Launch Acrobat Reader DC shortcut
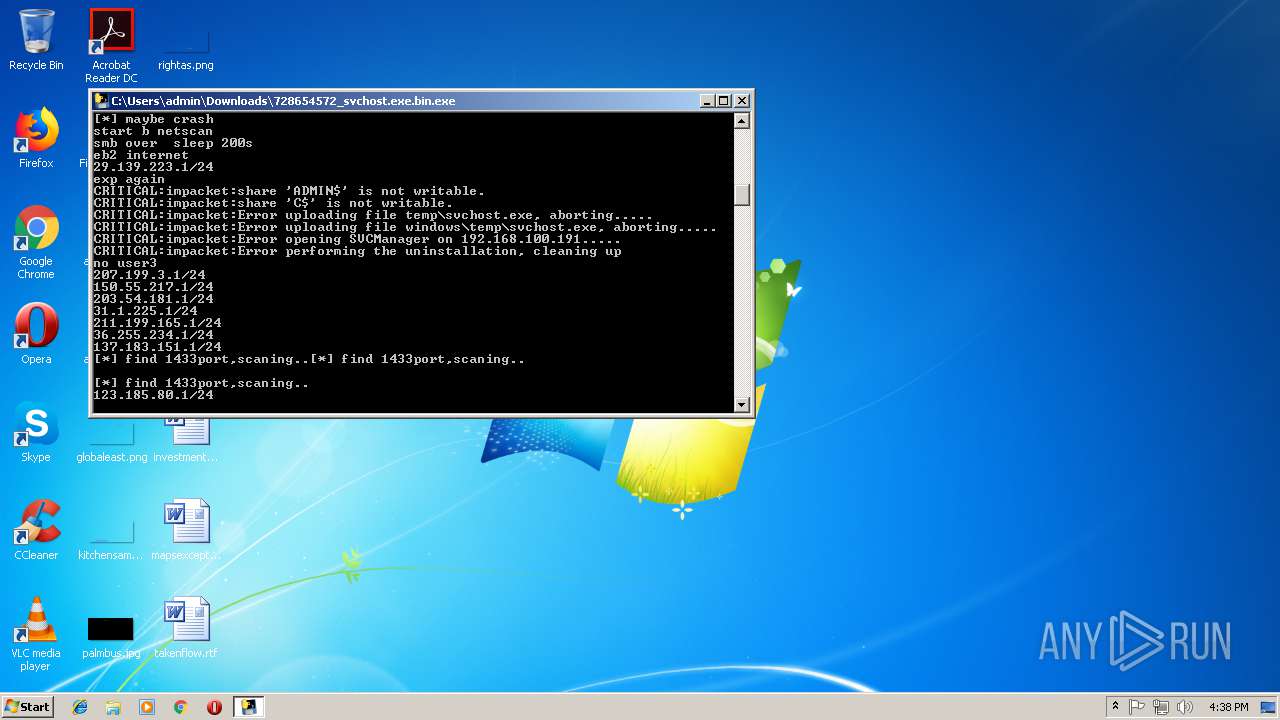Image resolution: width=1280 pixels, height=720 pixels. pos(111,46)
